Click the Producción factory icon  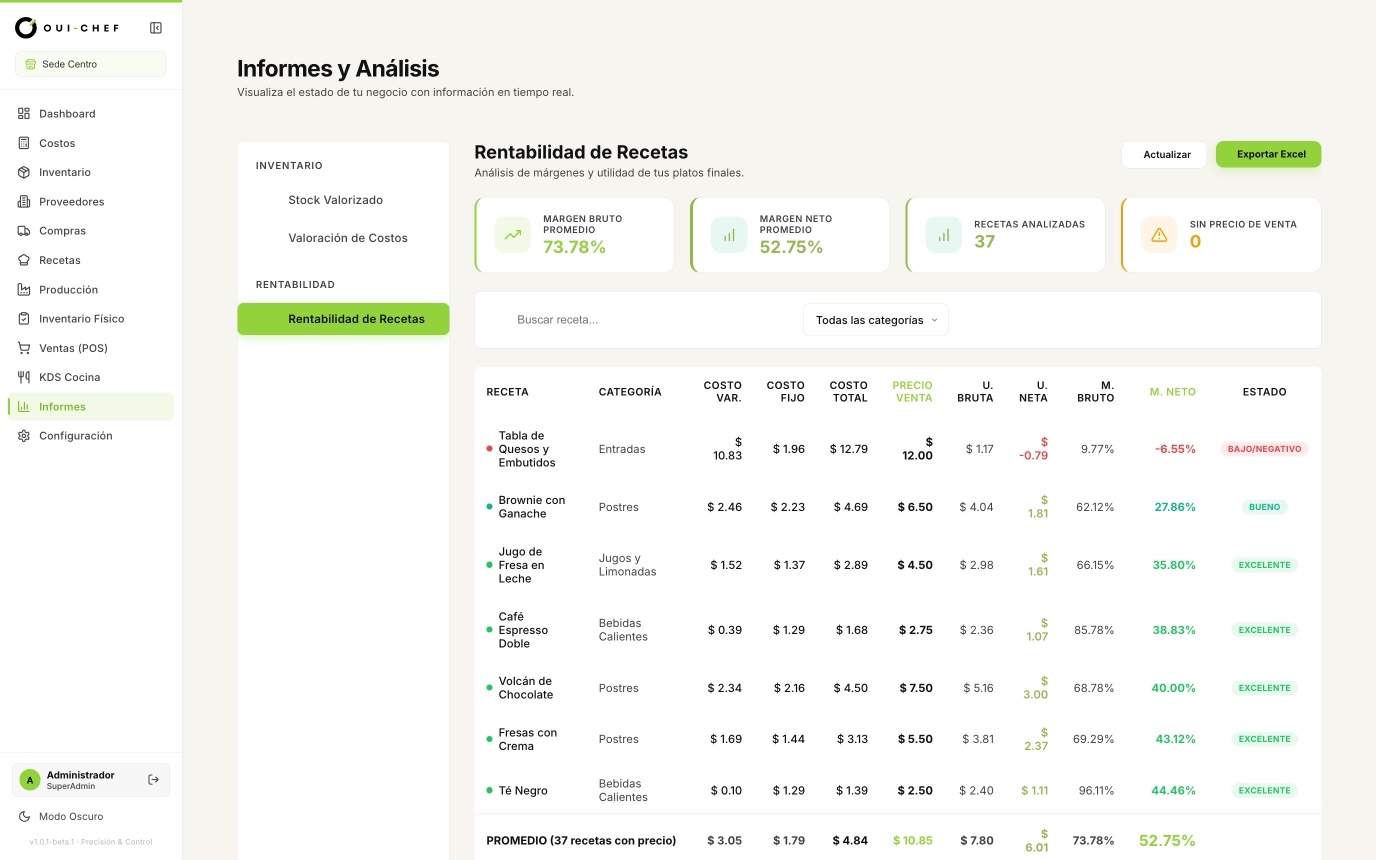click(24, 290)
